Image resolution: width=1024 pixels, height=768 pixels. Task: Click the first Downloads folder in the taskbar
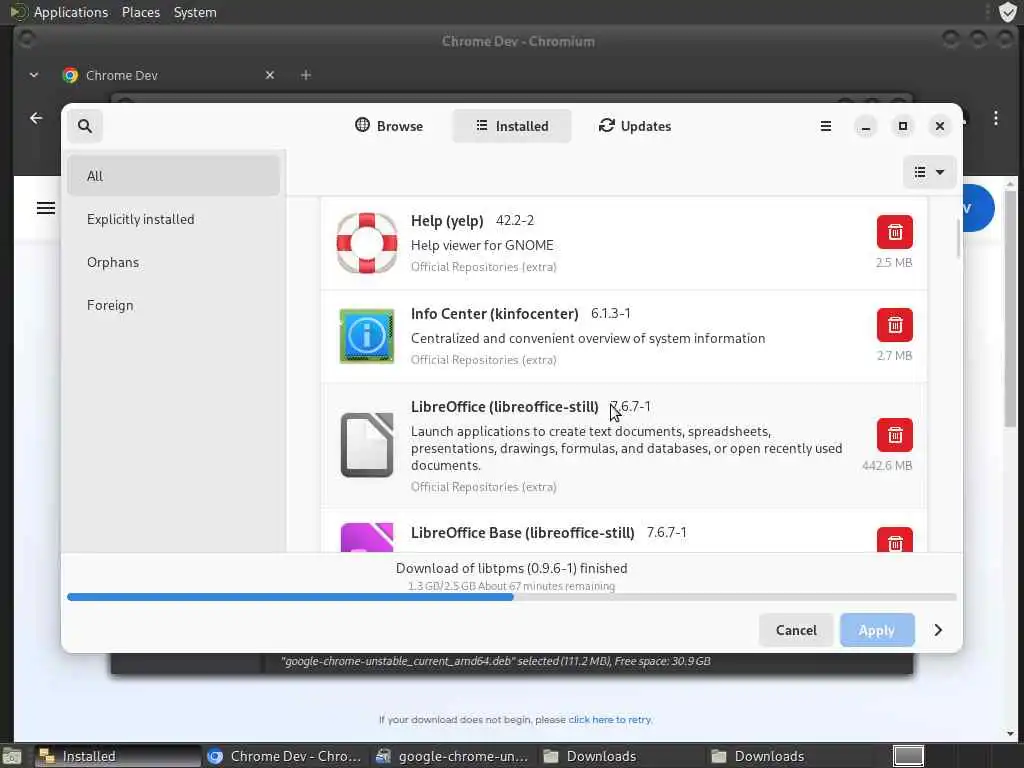tap(621, 756)
